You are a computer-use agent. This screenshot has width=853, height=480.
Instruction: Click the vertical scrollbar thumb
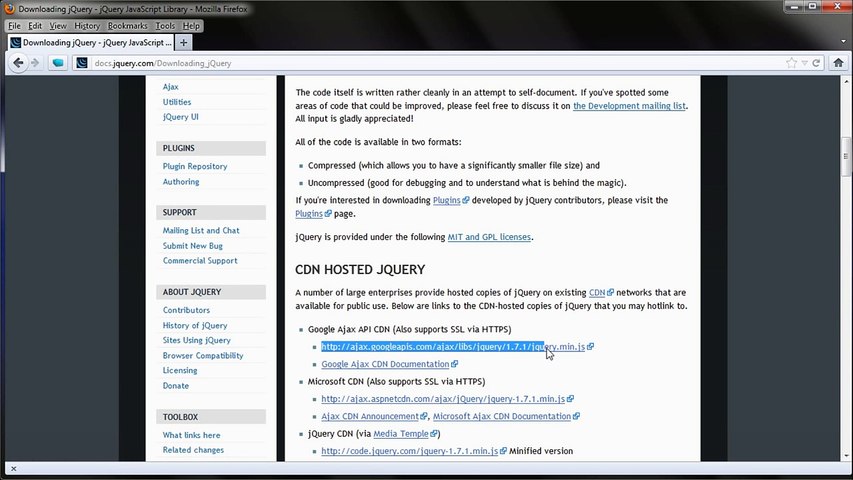[x=846, y=157]
